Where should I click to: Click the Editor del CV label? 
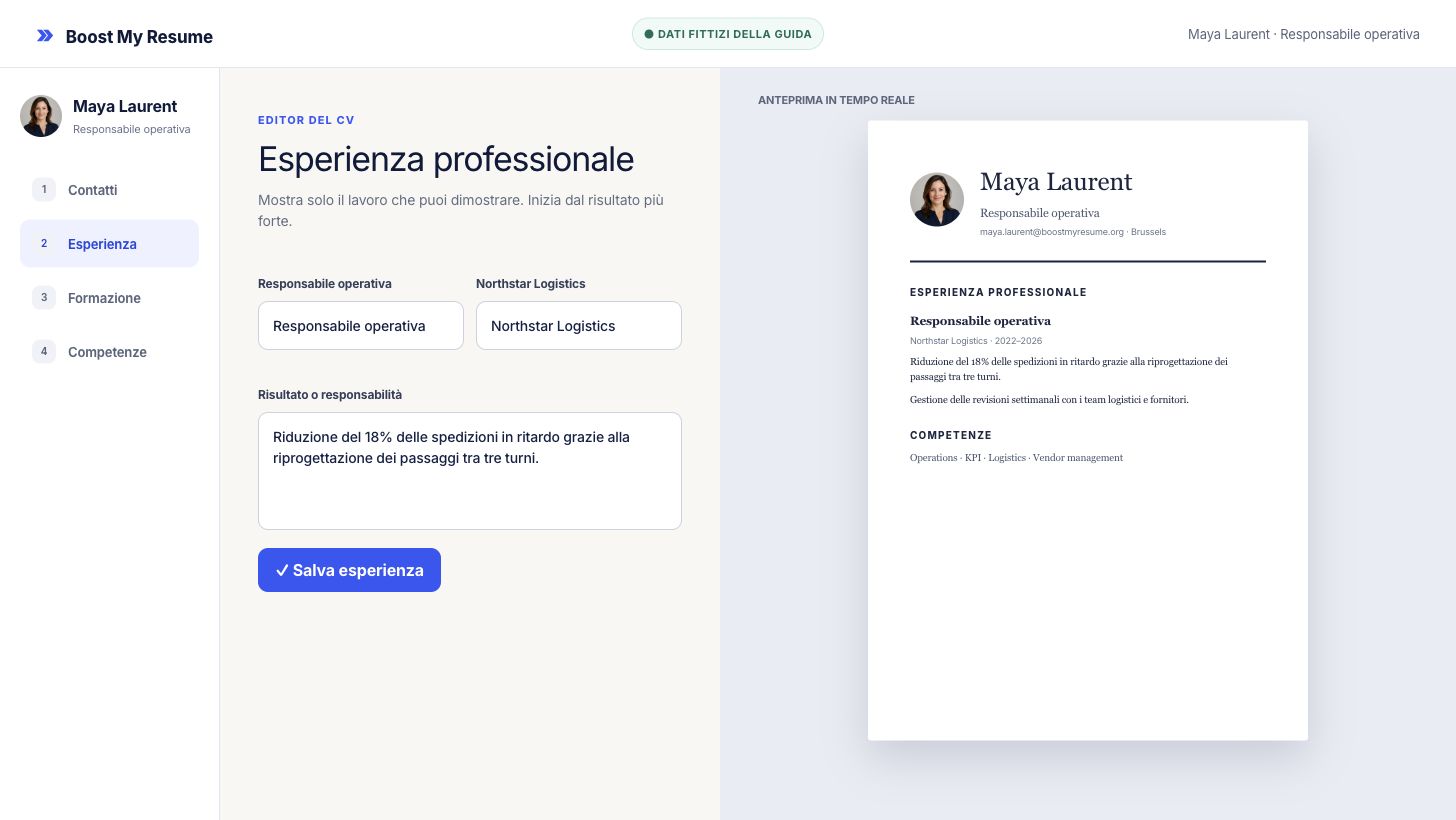pos(306,120)
